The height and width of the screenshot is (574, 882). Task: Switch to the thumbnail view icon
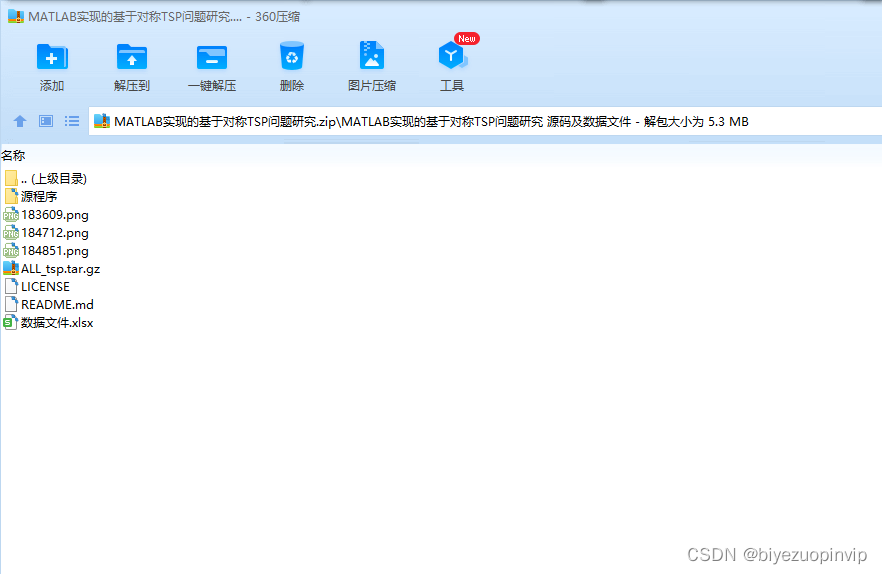46,121
